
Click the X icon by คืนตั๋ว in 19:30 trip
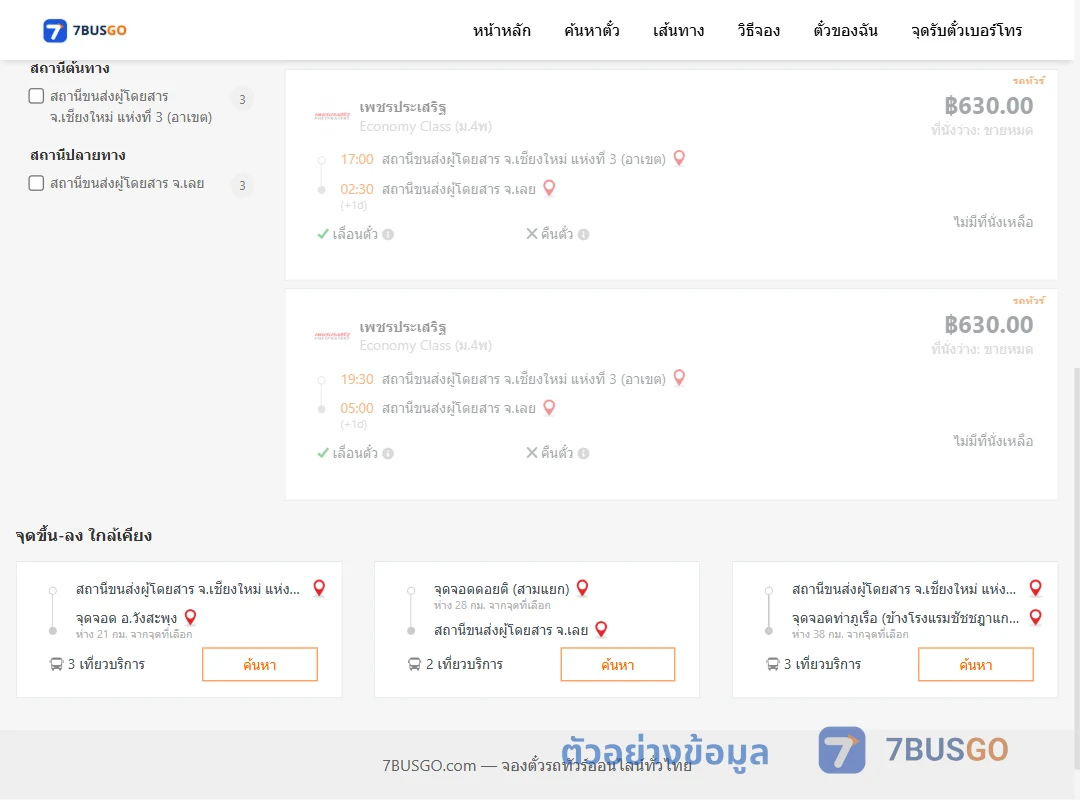[532, 453]
